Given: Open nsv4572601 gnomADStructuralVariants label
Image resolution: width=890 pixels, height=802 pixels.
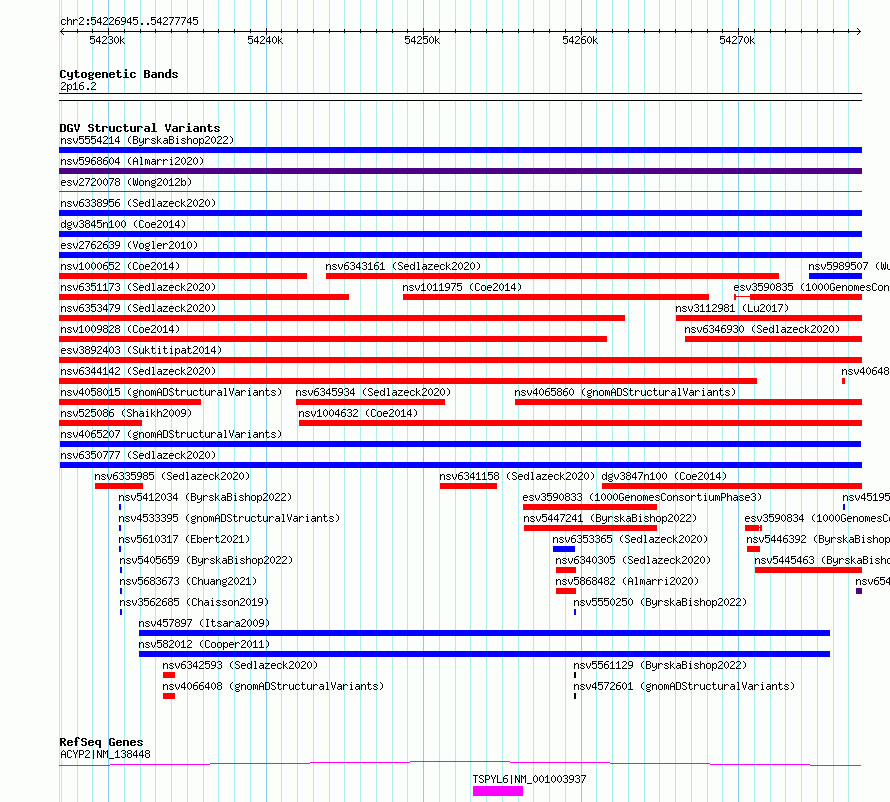Looking at the screenshot, I should 684,686.
